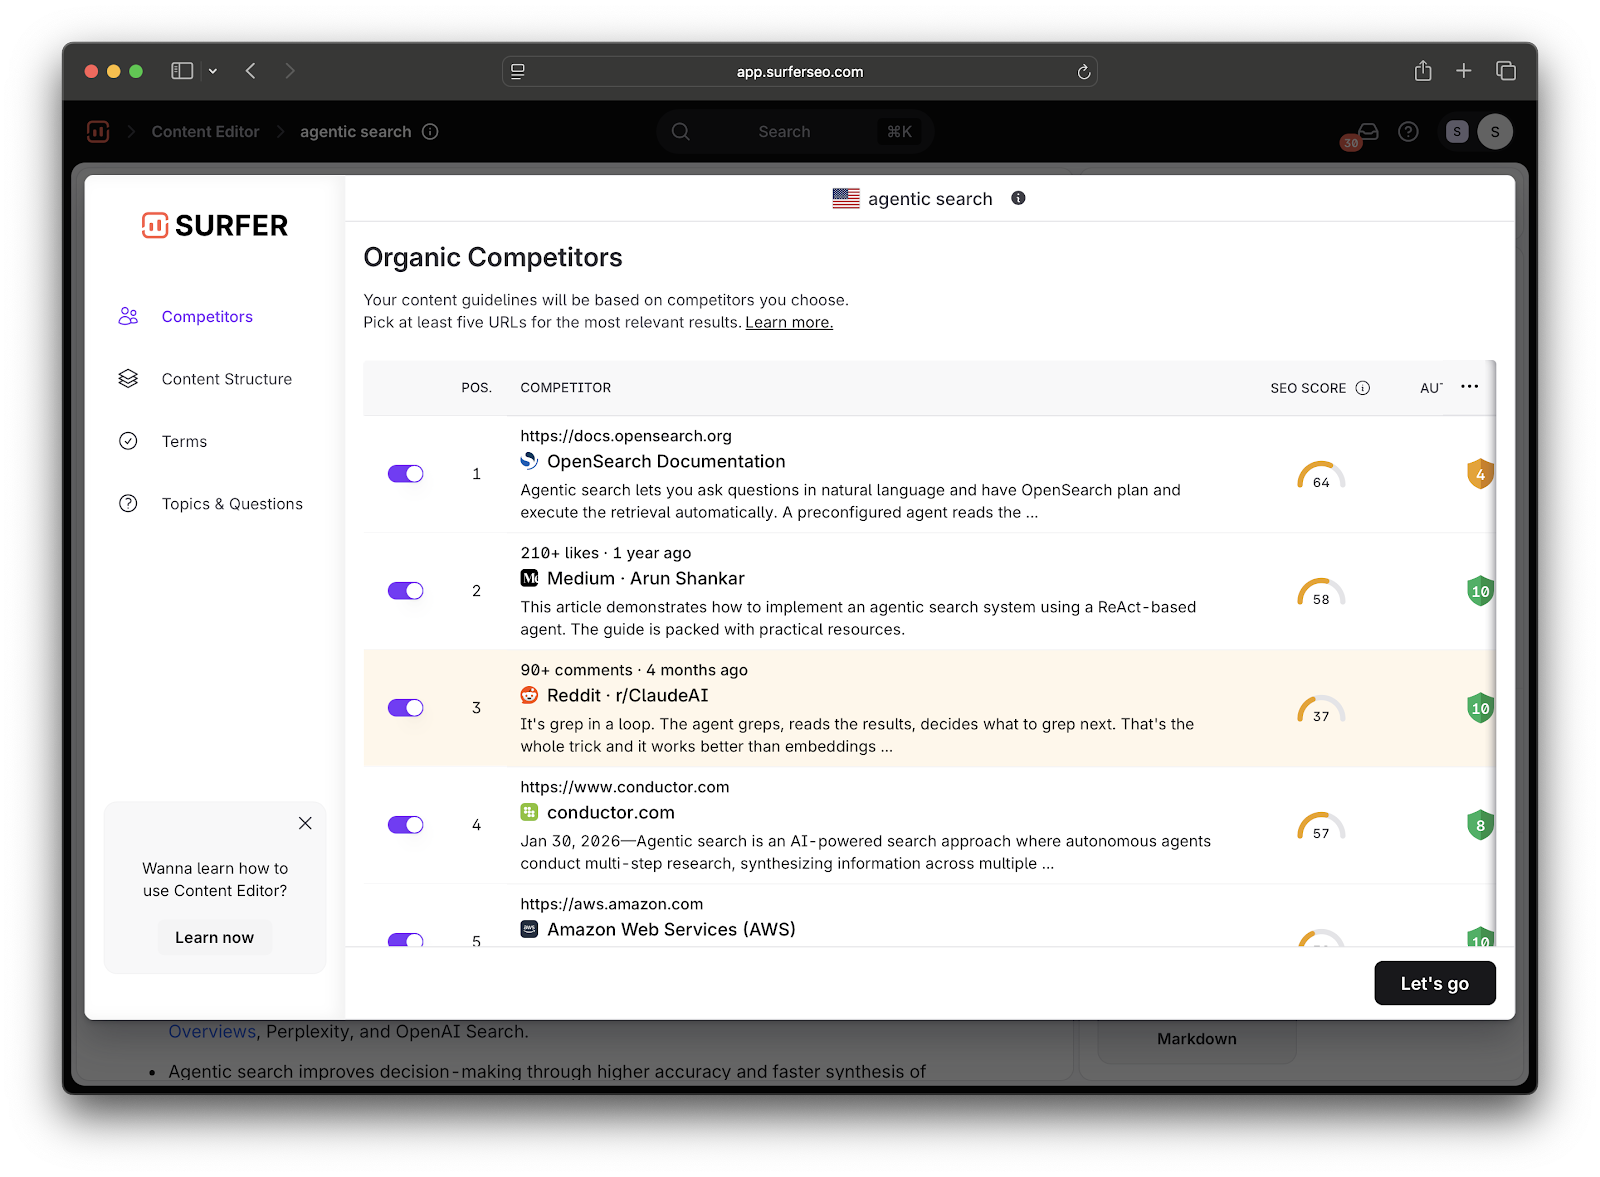Click the Let's go button

[1435, 983]
